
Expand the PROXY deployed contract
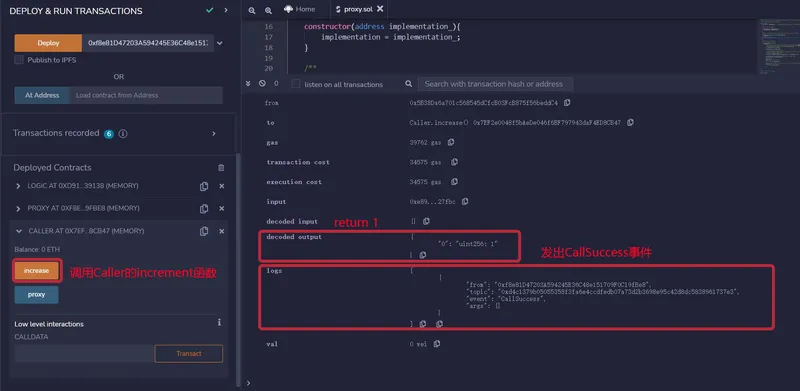18,209
